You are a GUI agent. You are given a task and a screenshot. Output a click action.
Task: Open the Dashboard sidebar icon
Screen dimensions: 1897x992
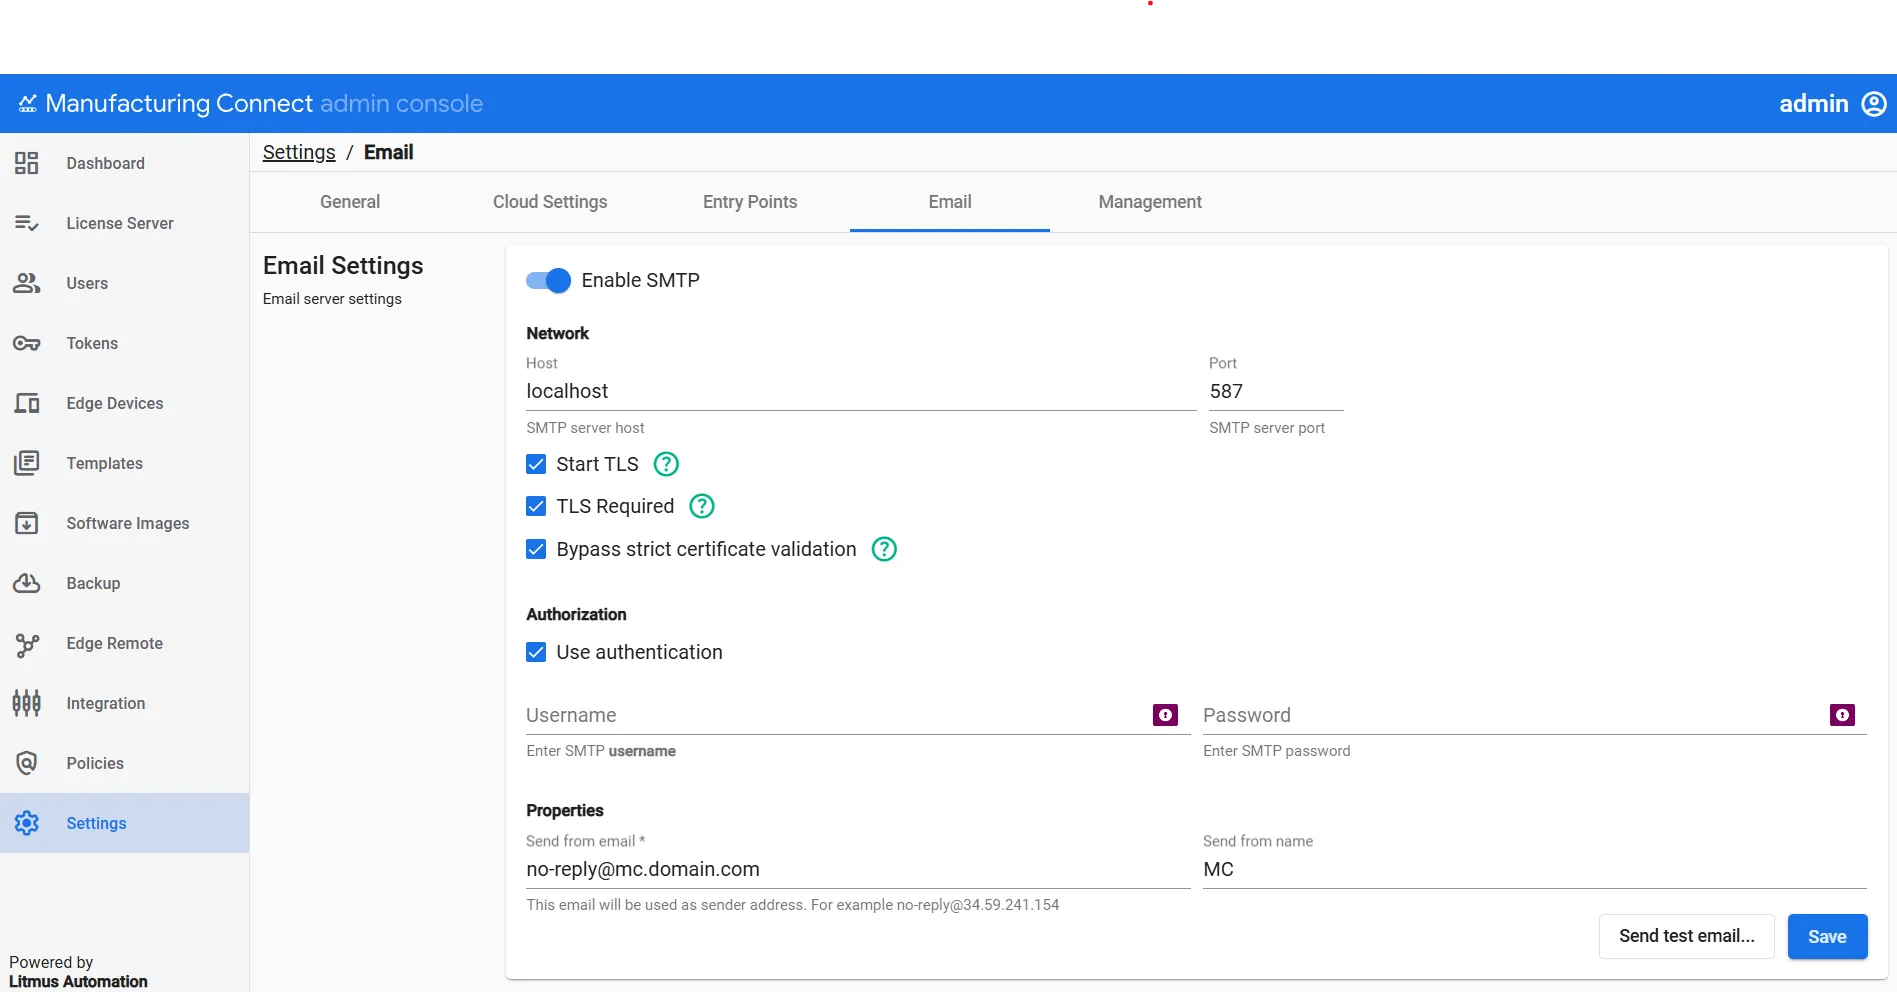(x=27, y=163)
